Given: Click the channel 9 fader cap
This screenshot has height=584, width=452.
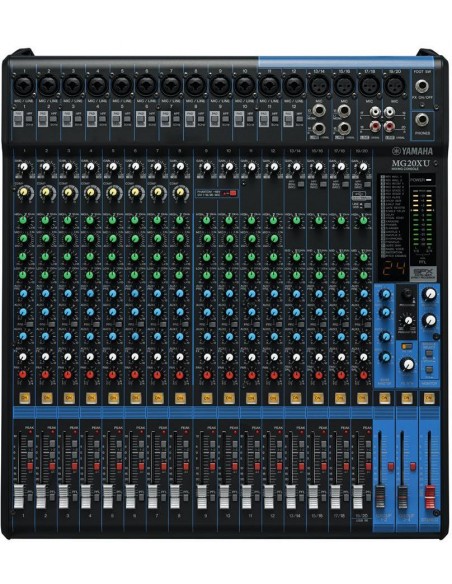Looking at the screenshot, I should [202, 496].
